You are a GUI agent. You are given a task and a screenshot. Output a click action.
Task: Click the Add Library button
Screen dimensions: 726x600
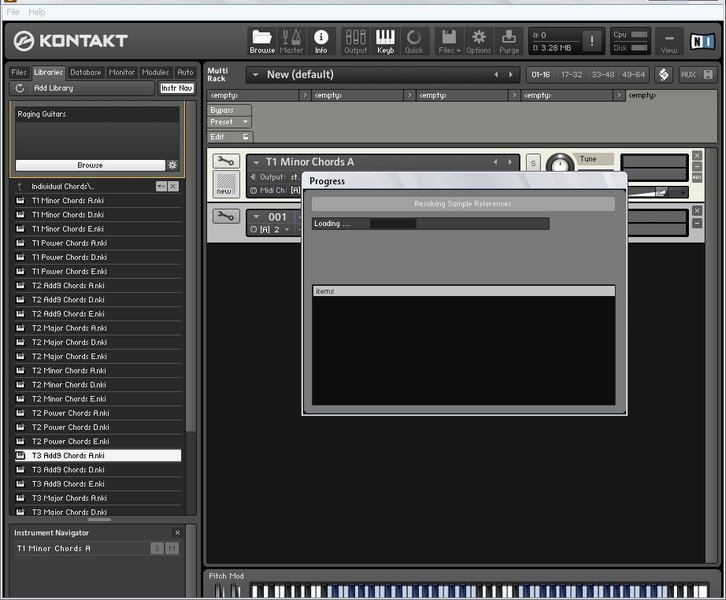(x=53, y=88)
